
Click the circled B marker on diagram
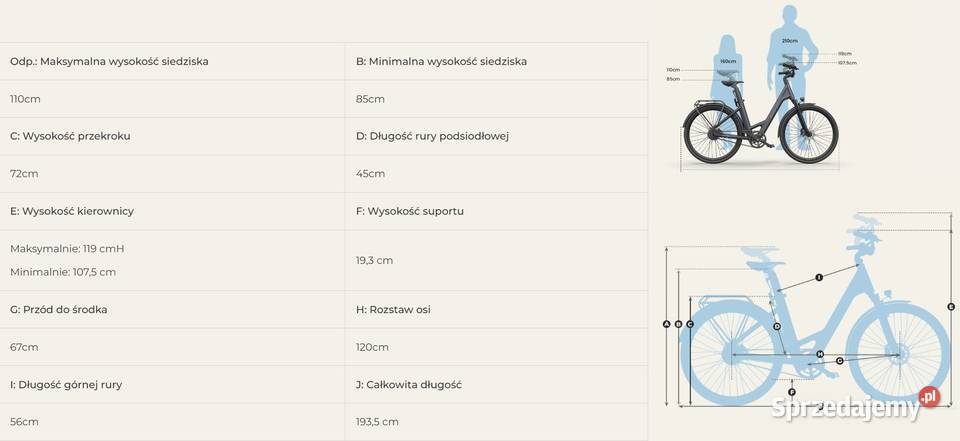pos(678,324)
